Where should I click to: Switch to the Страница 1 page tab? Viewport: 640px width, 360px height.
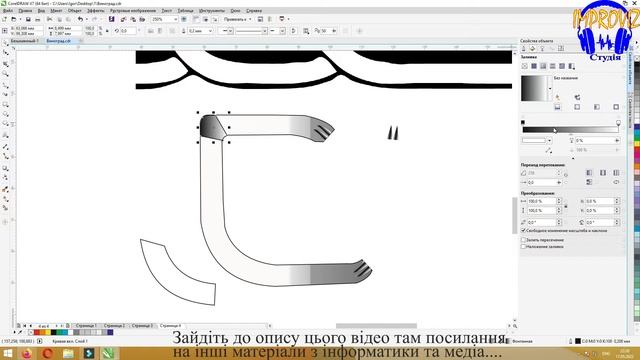point(86,326)
